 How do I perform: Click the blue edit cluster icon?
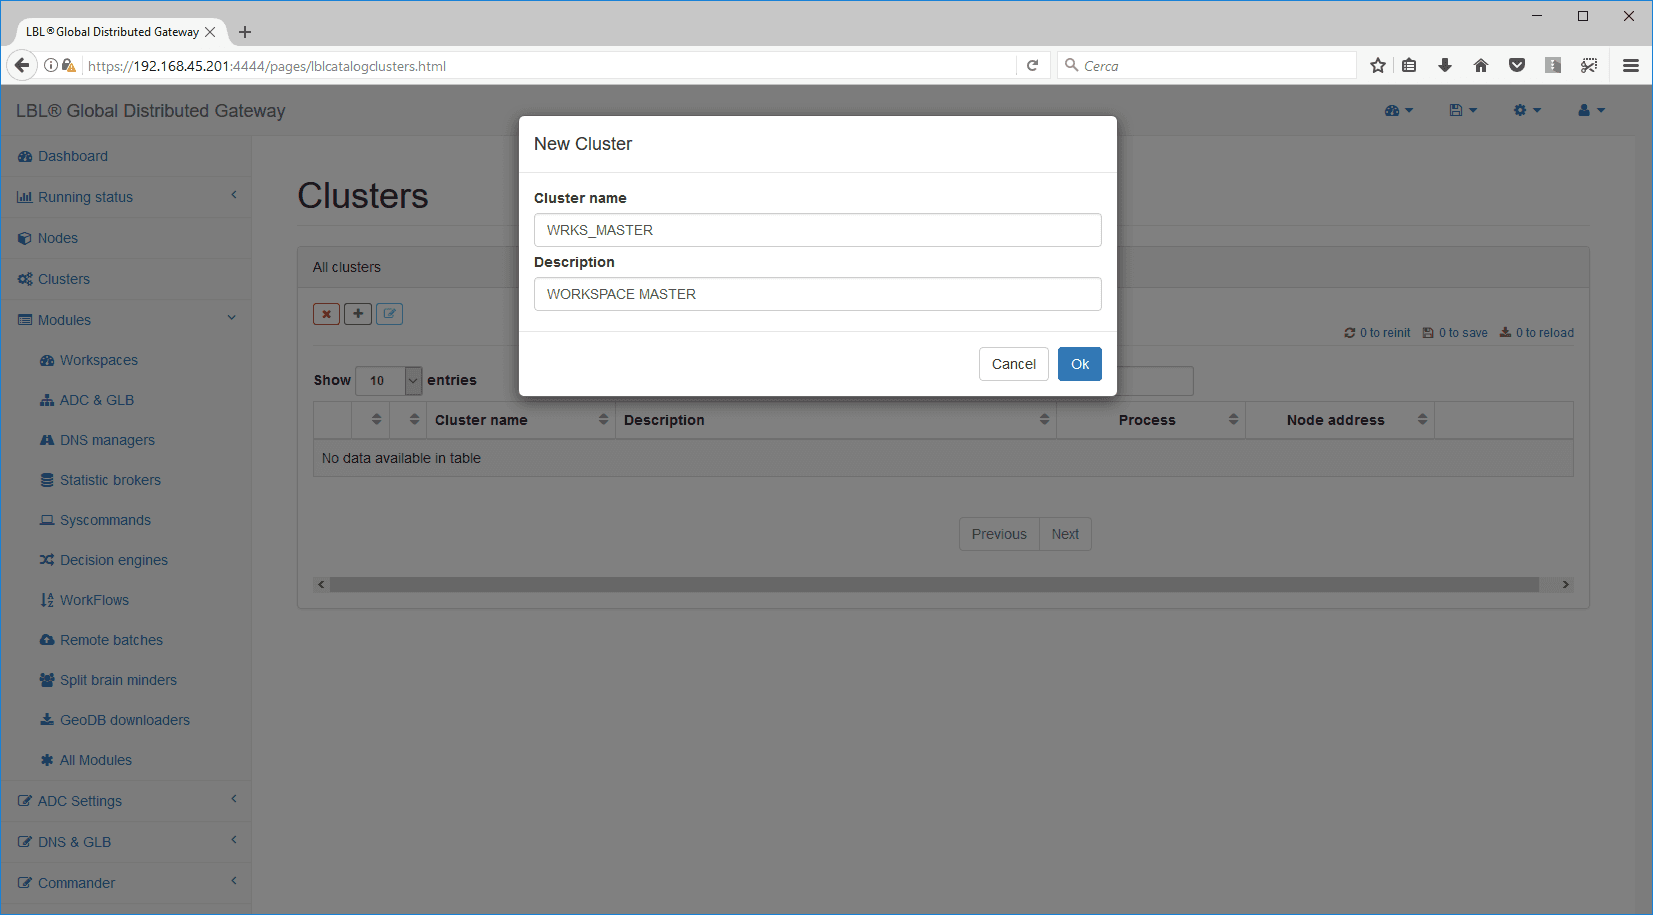pyautogui.click(x=390, y=314)
